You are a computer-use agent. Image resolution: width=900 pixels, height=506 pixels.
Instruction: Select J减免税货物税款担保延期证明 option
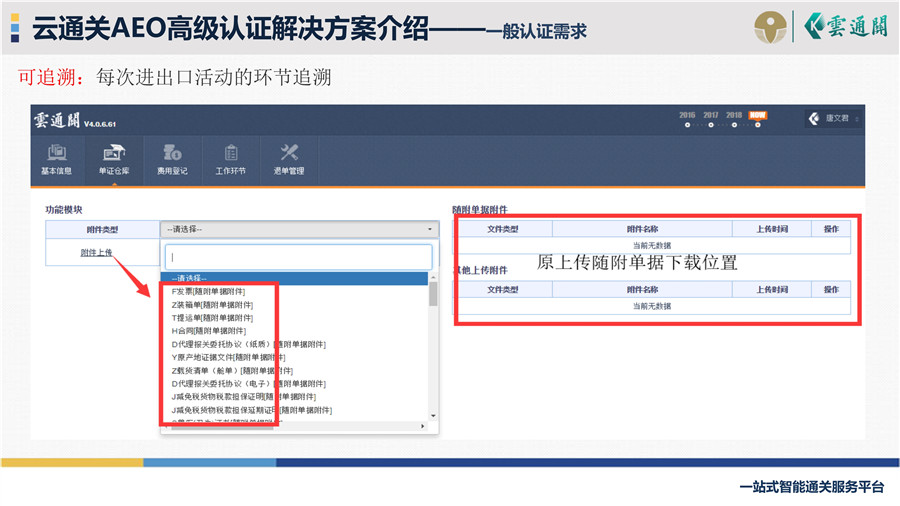(x=251, y=410)
